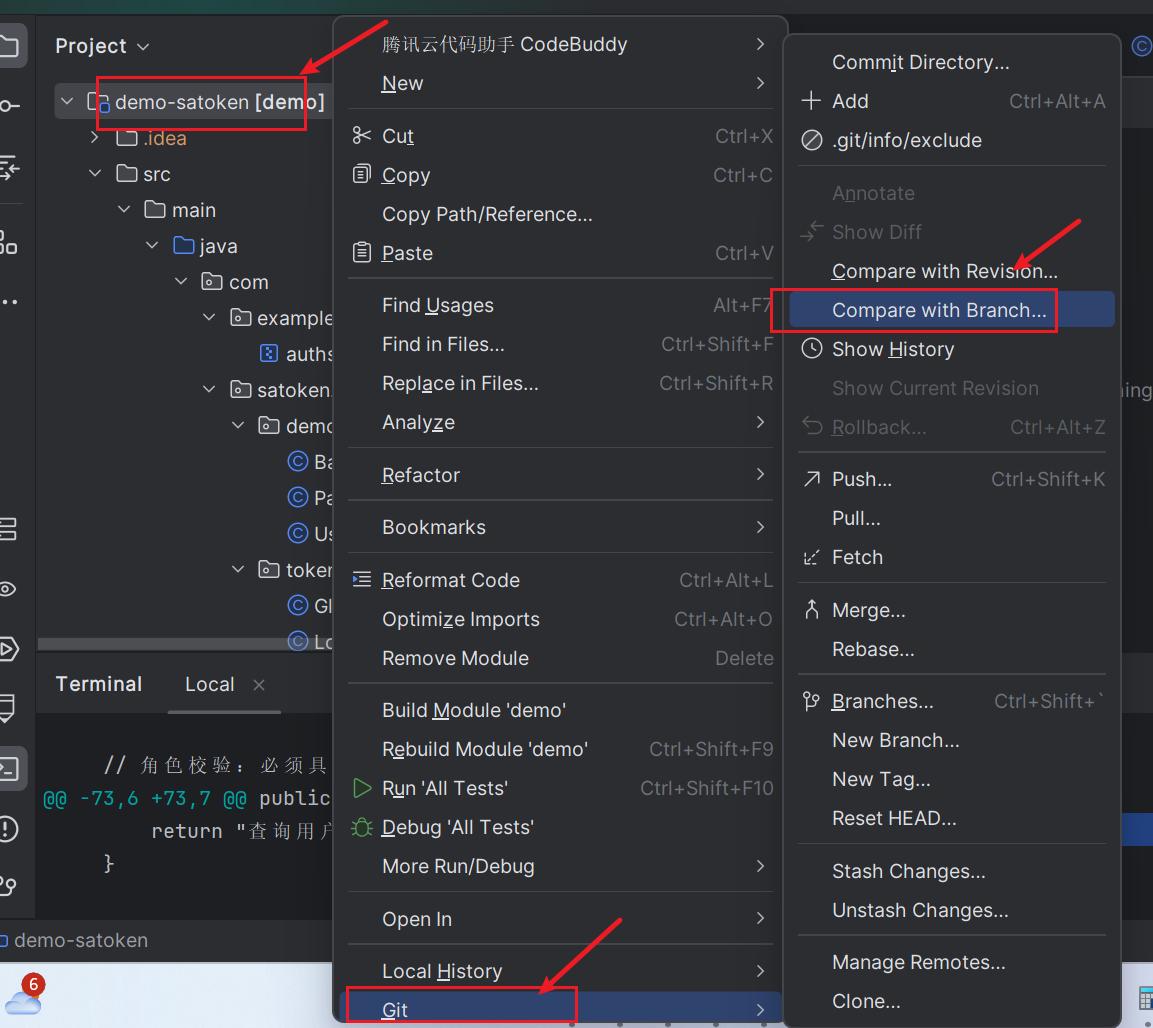Click demo-satoken breadcrumb in status bar
1153x1028 pixels.
tap(81, 940)
